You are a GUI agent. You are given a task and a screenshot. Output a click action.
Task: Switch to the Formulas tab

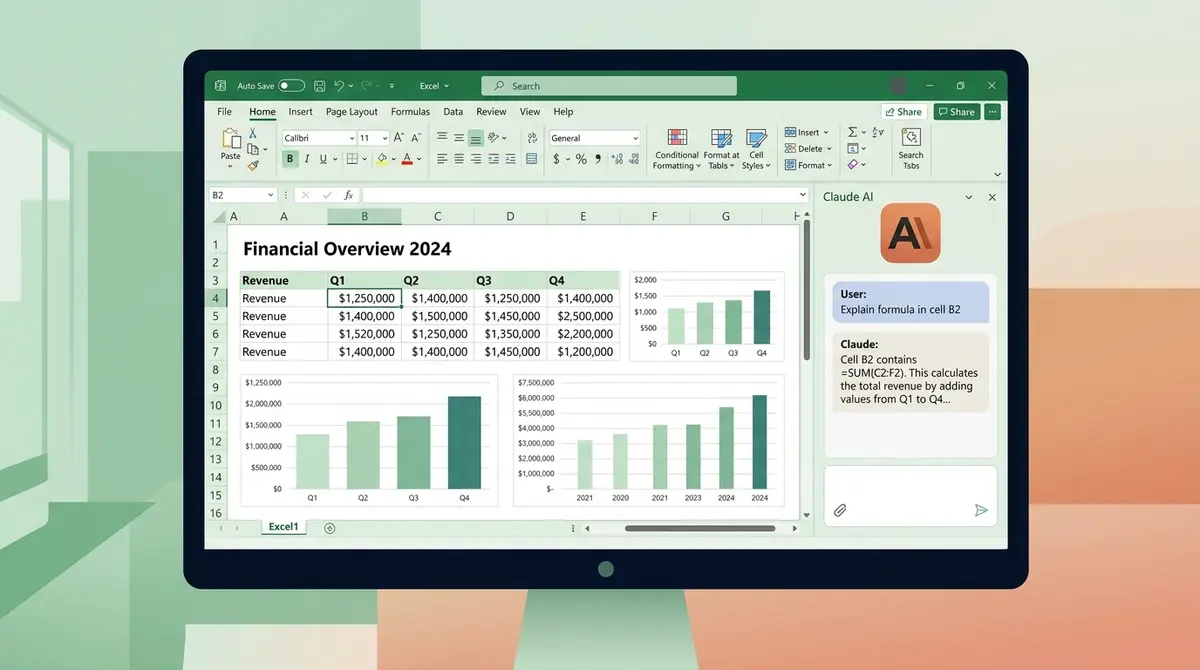(x=410, y=112)
